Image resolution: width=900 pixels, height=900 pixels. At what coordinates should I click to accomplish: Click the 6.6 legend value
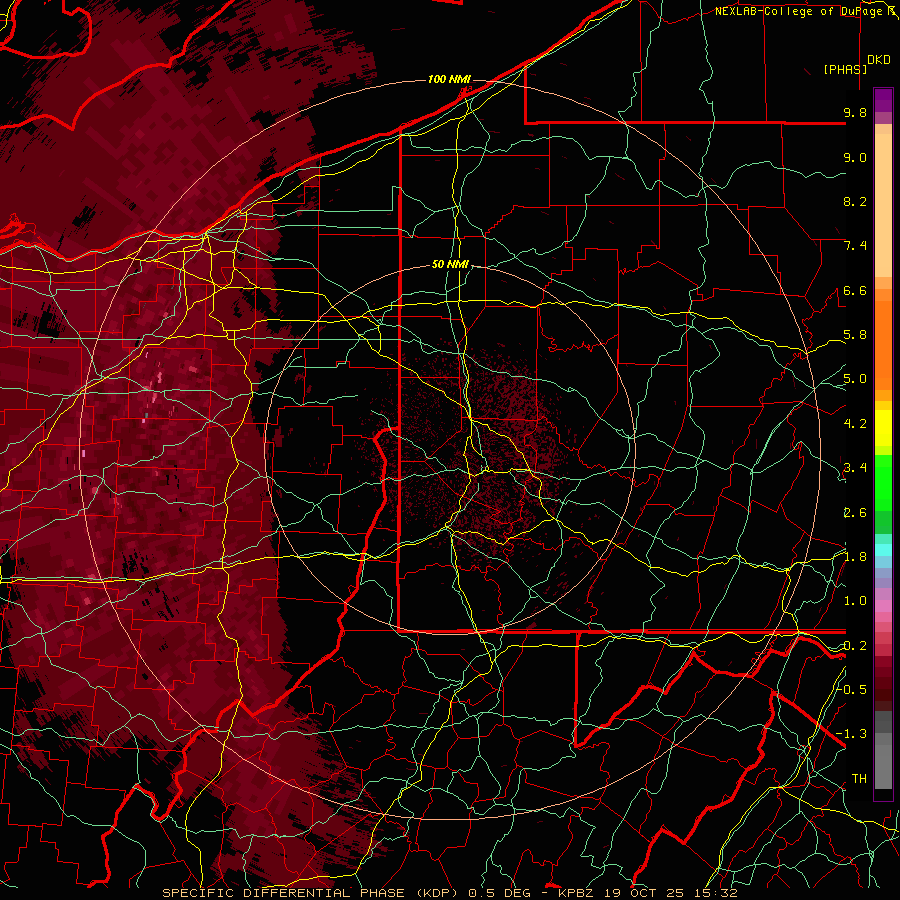[x=855, y=290]
